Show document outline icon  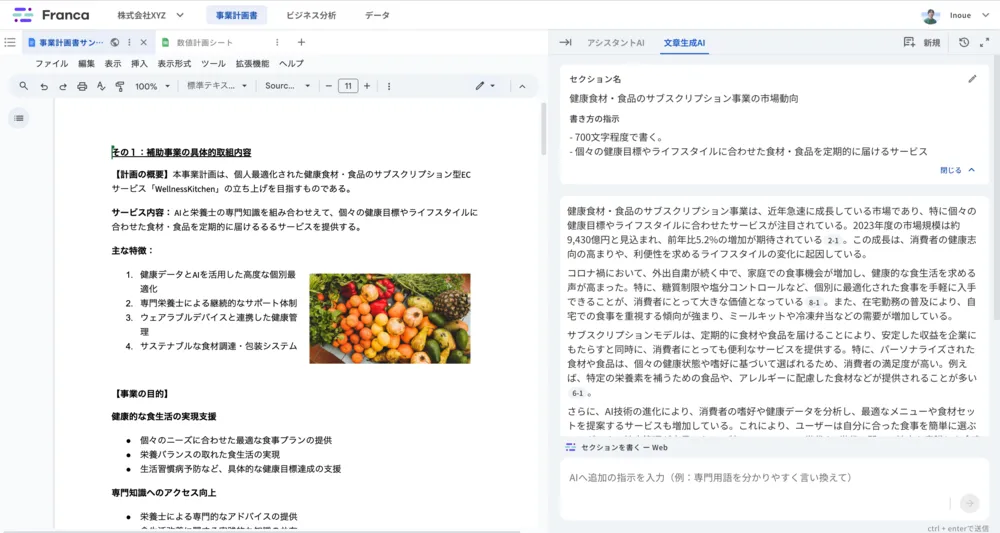[18, 118]
